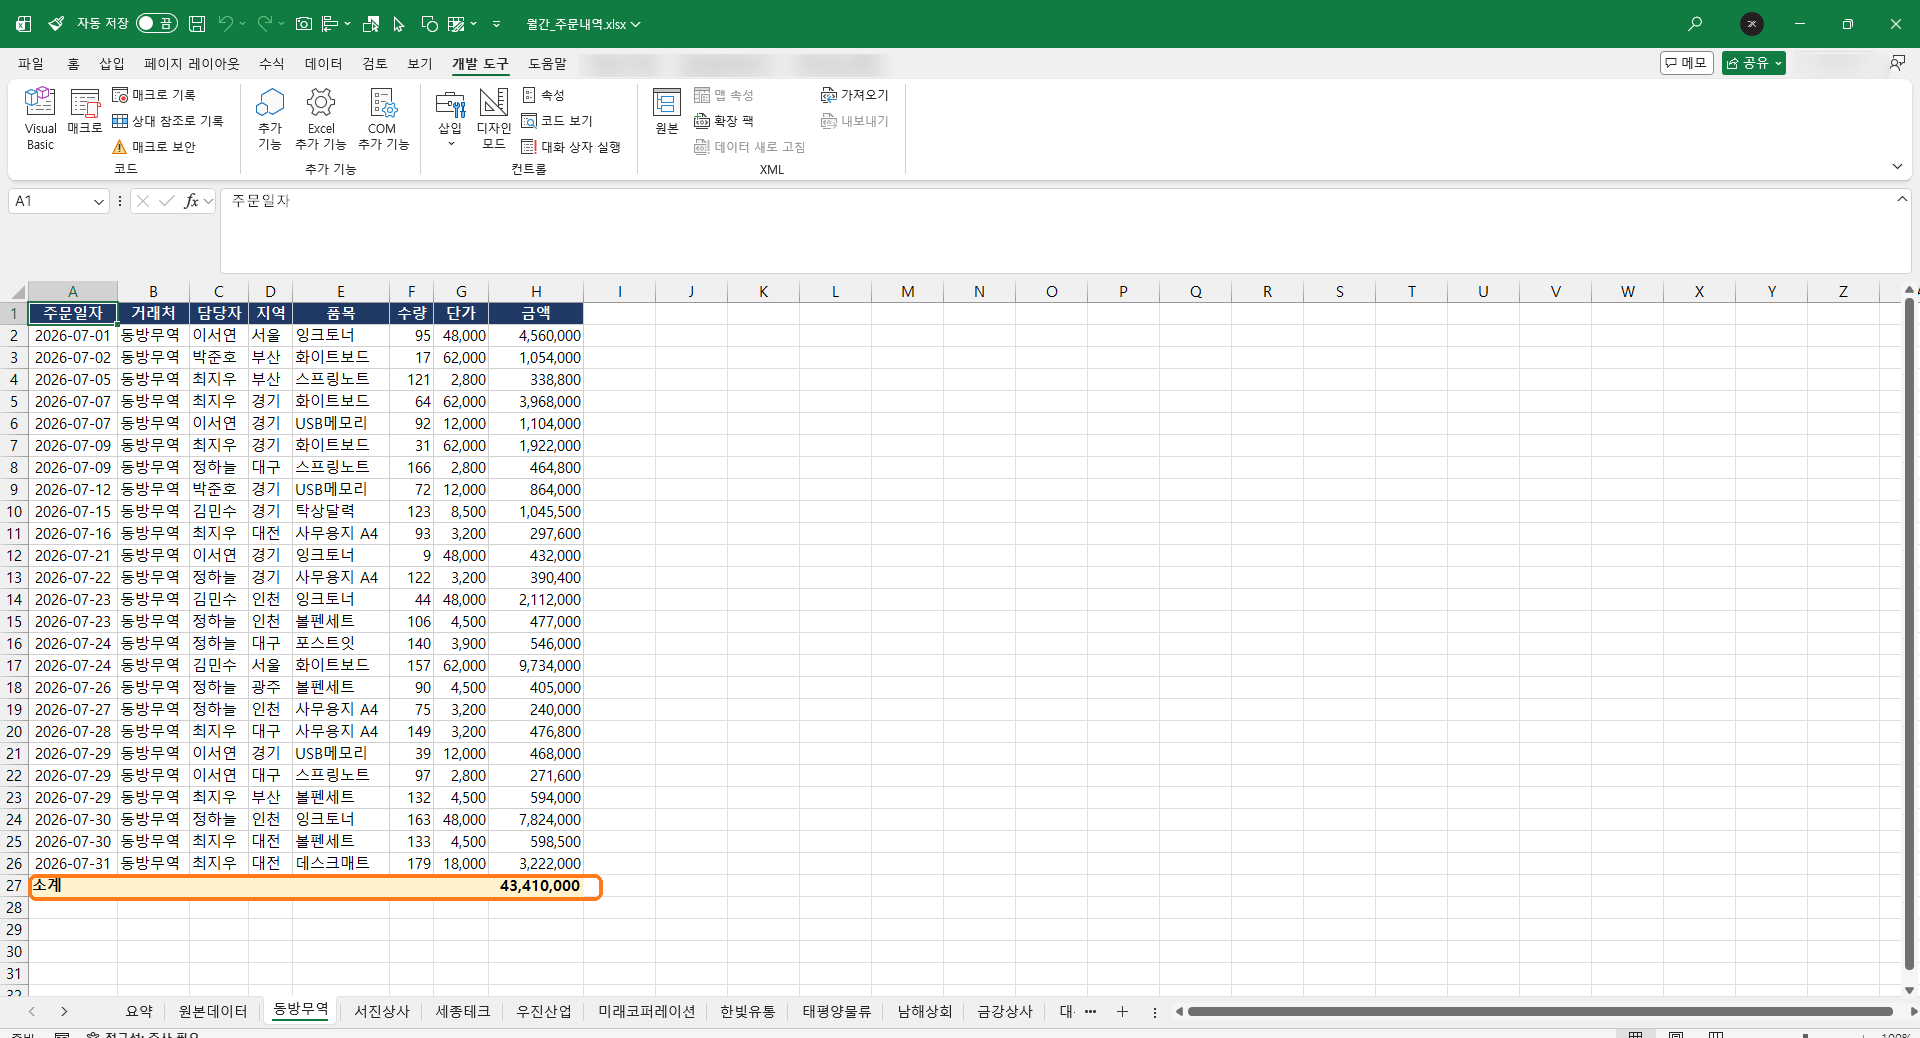Save the workbook with the floppy icon
Screen dimensions: 1920x1038
click(197, 24)
